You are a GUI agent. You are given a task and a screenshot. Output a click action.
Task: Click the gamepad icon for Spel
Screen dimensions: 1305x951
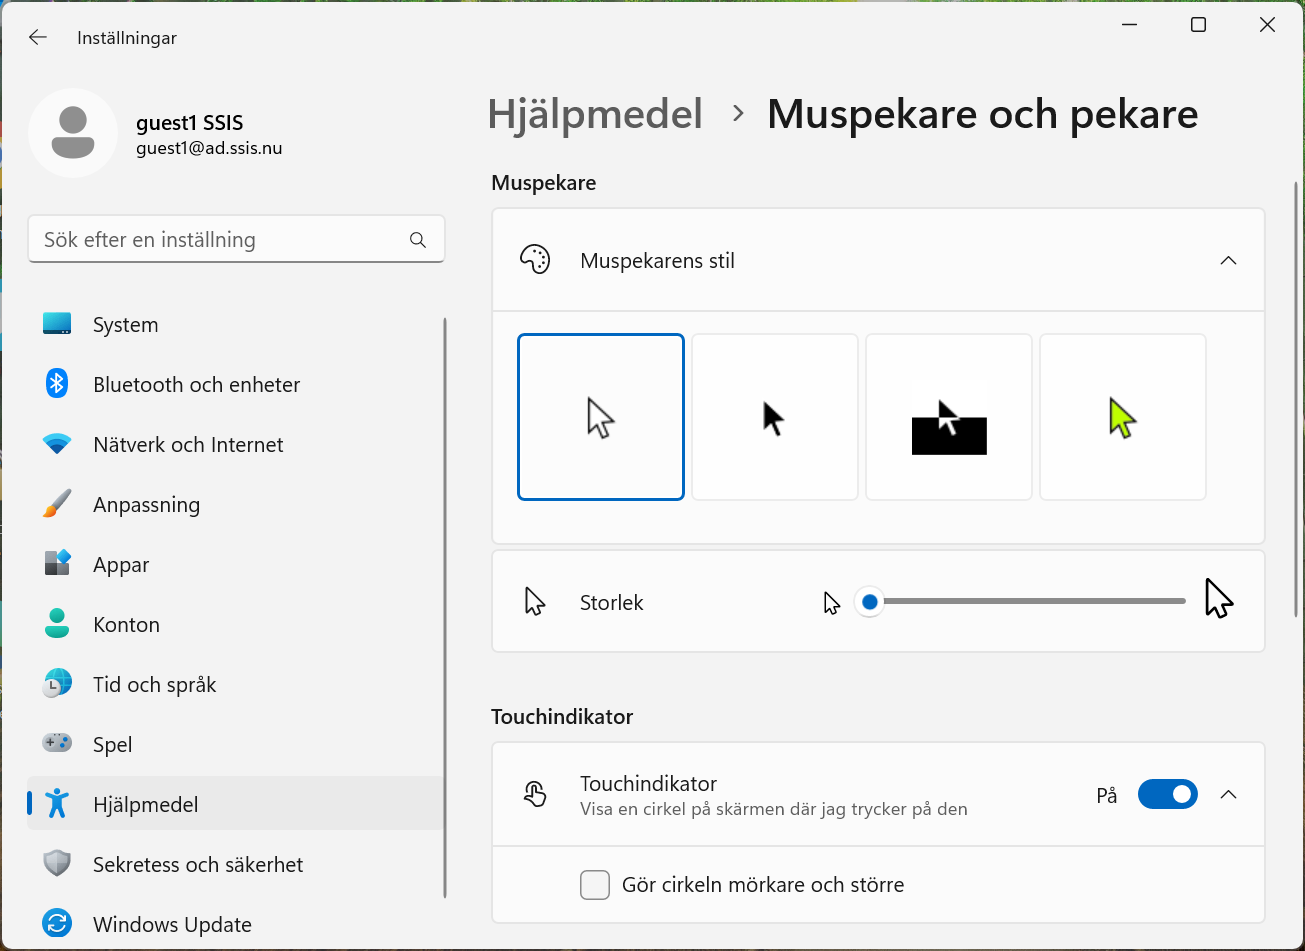(x=57, y=744)
